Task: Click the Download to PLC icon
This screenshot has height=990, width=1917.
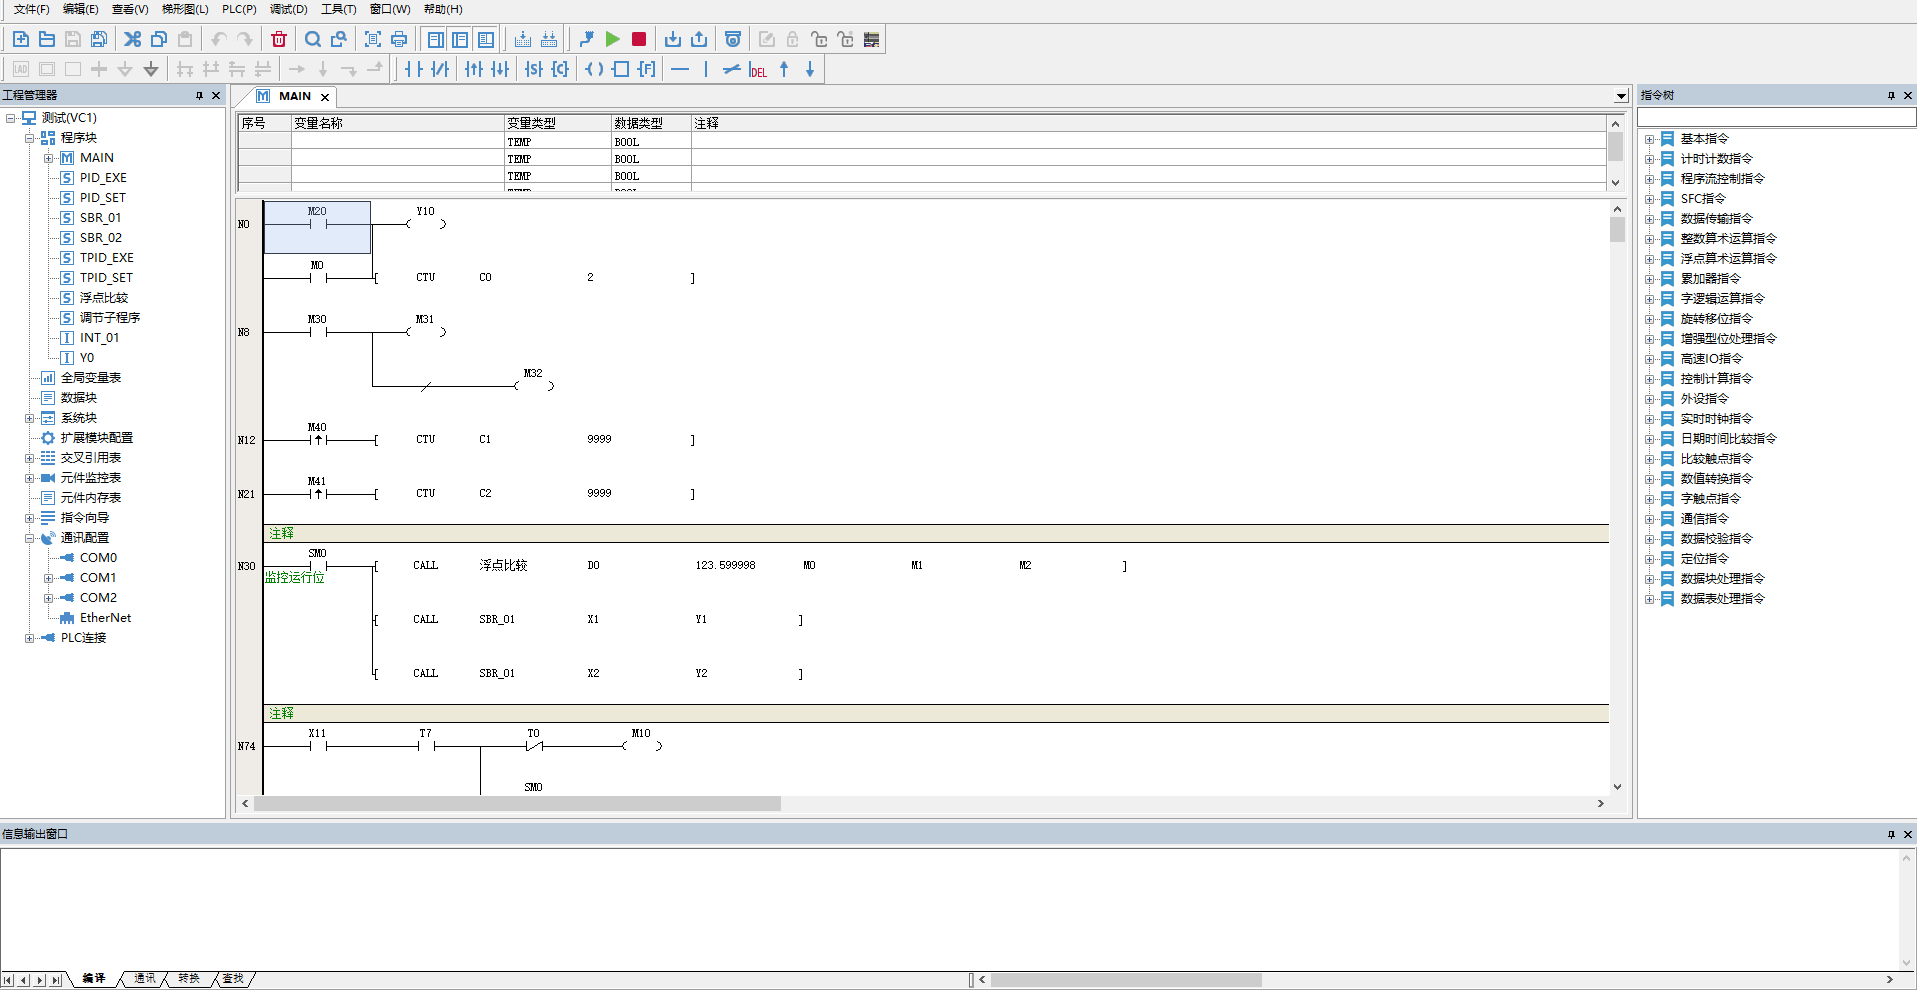Action: pyautogui.click(x=673, y=39)
